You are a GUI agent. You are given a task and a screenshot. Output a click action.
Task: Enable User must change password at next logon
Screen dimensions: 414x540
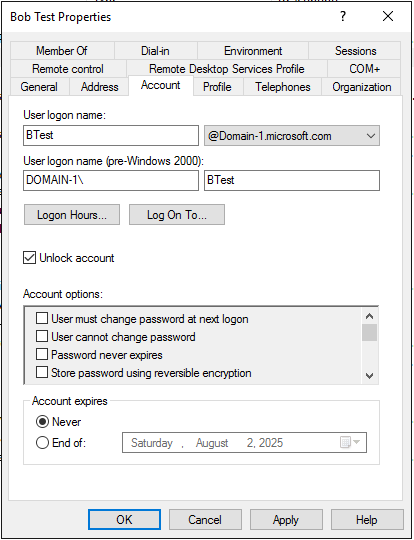[42, 319]
